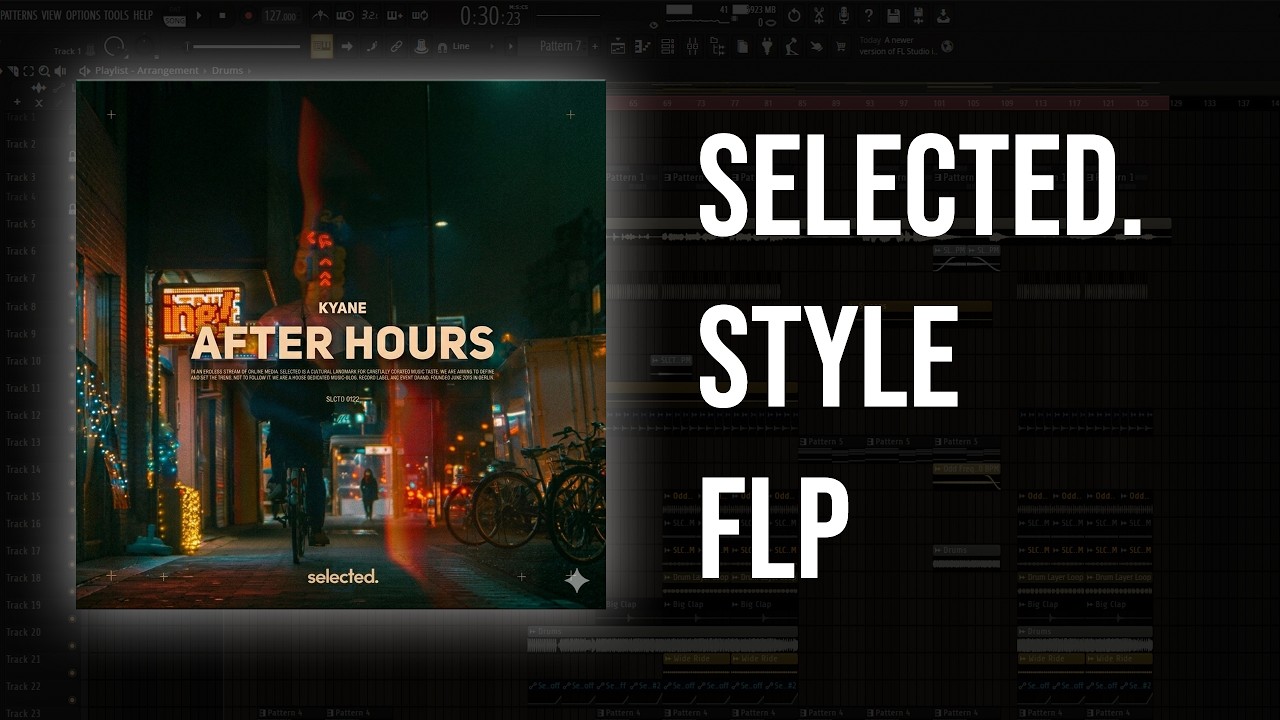Image resolution: width=1280 pixels, height=720 pixels.
Task: Click the multilink to controllers link icon
Action: click(396, 47)
